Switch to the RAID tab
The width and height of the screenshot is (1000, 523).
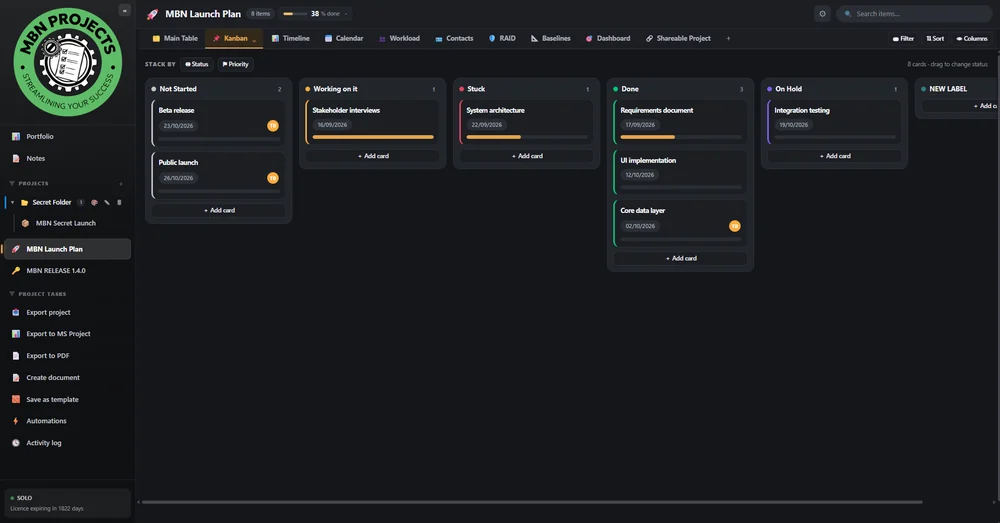click(x=502, y=38)
